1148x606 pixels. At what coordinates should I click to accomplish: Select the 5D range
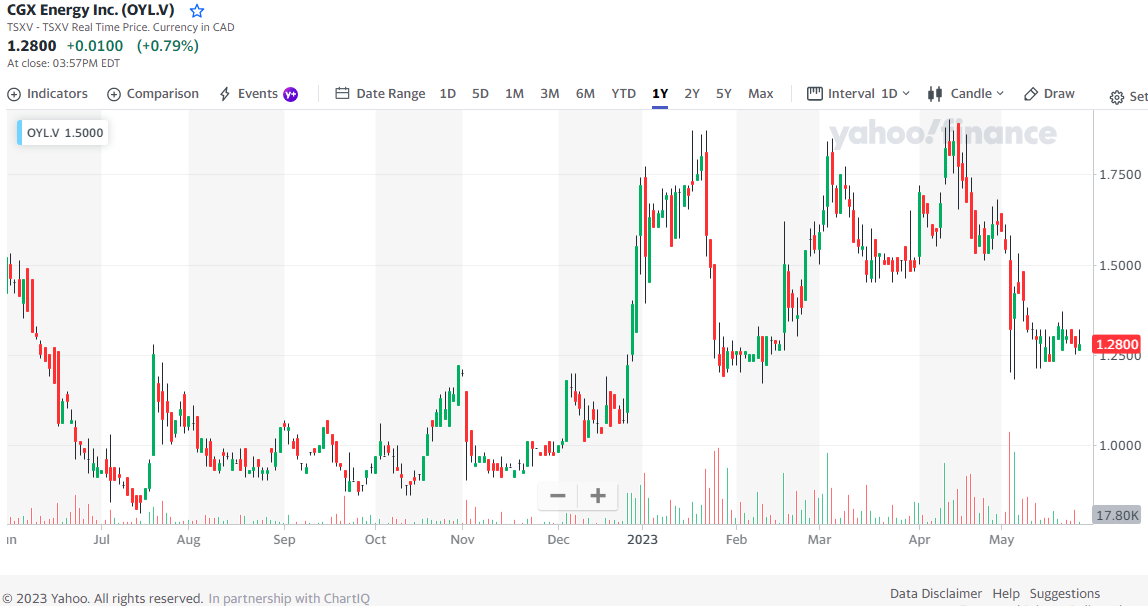pos(480,94)
